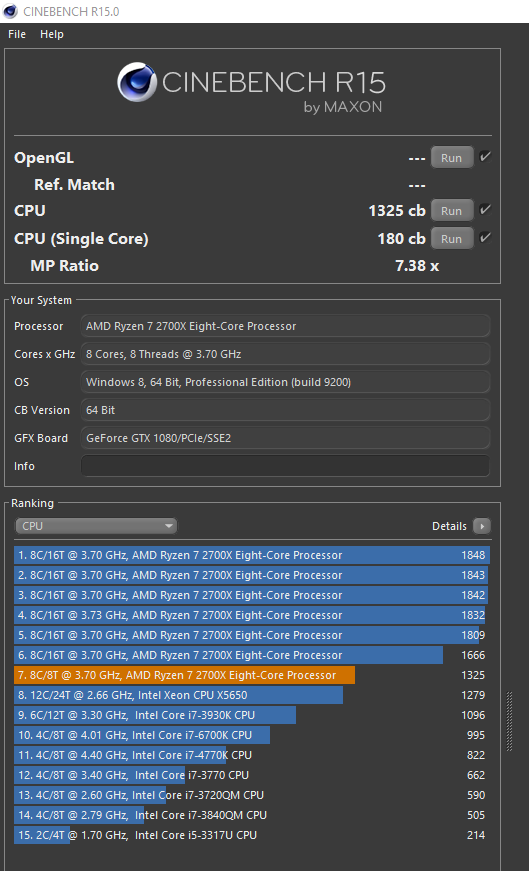
Task: Run the CPU benchmark
Action: pos(452,211)
